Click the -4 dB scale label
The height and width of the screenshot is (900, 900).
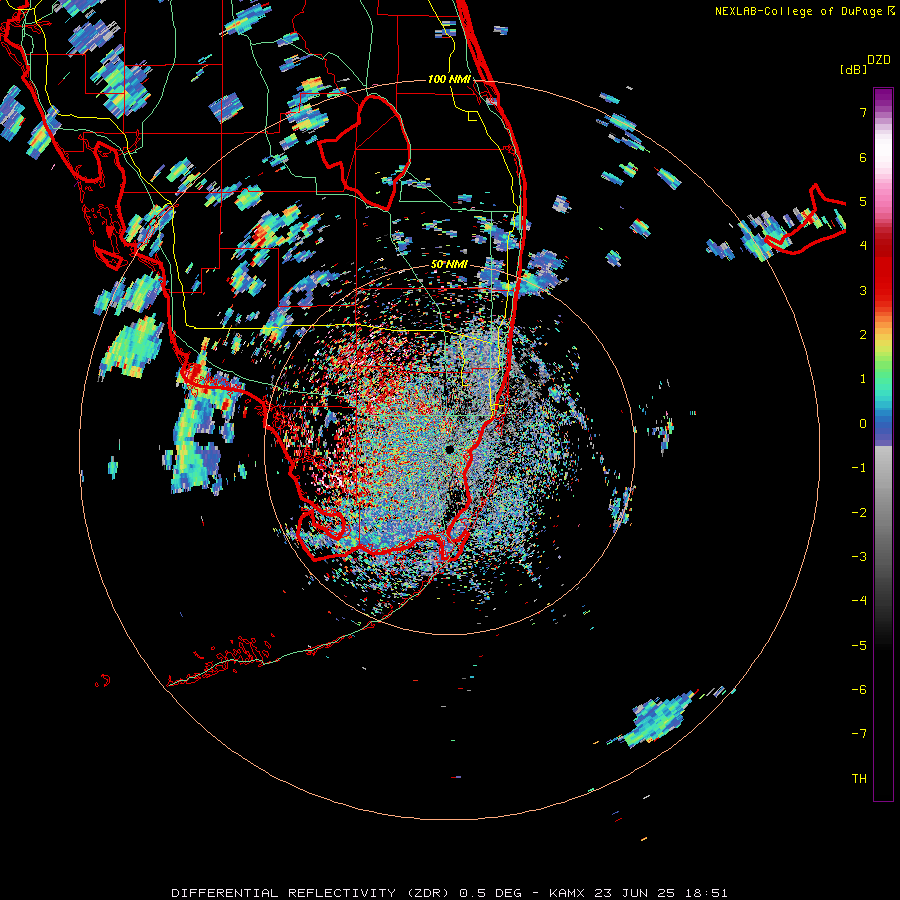tap(859, 601)
